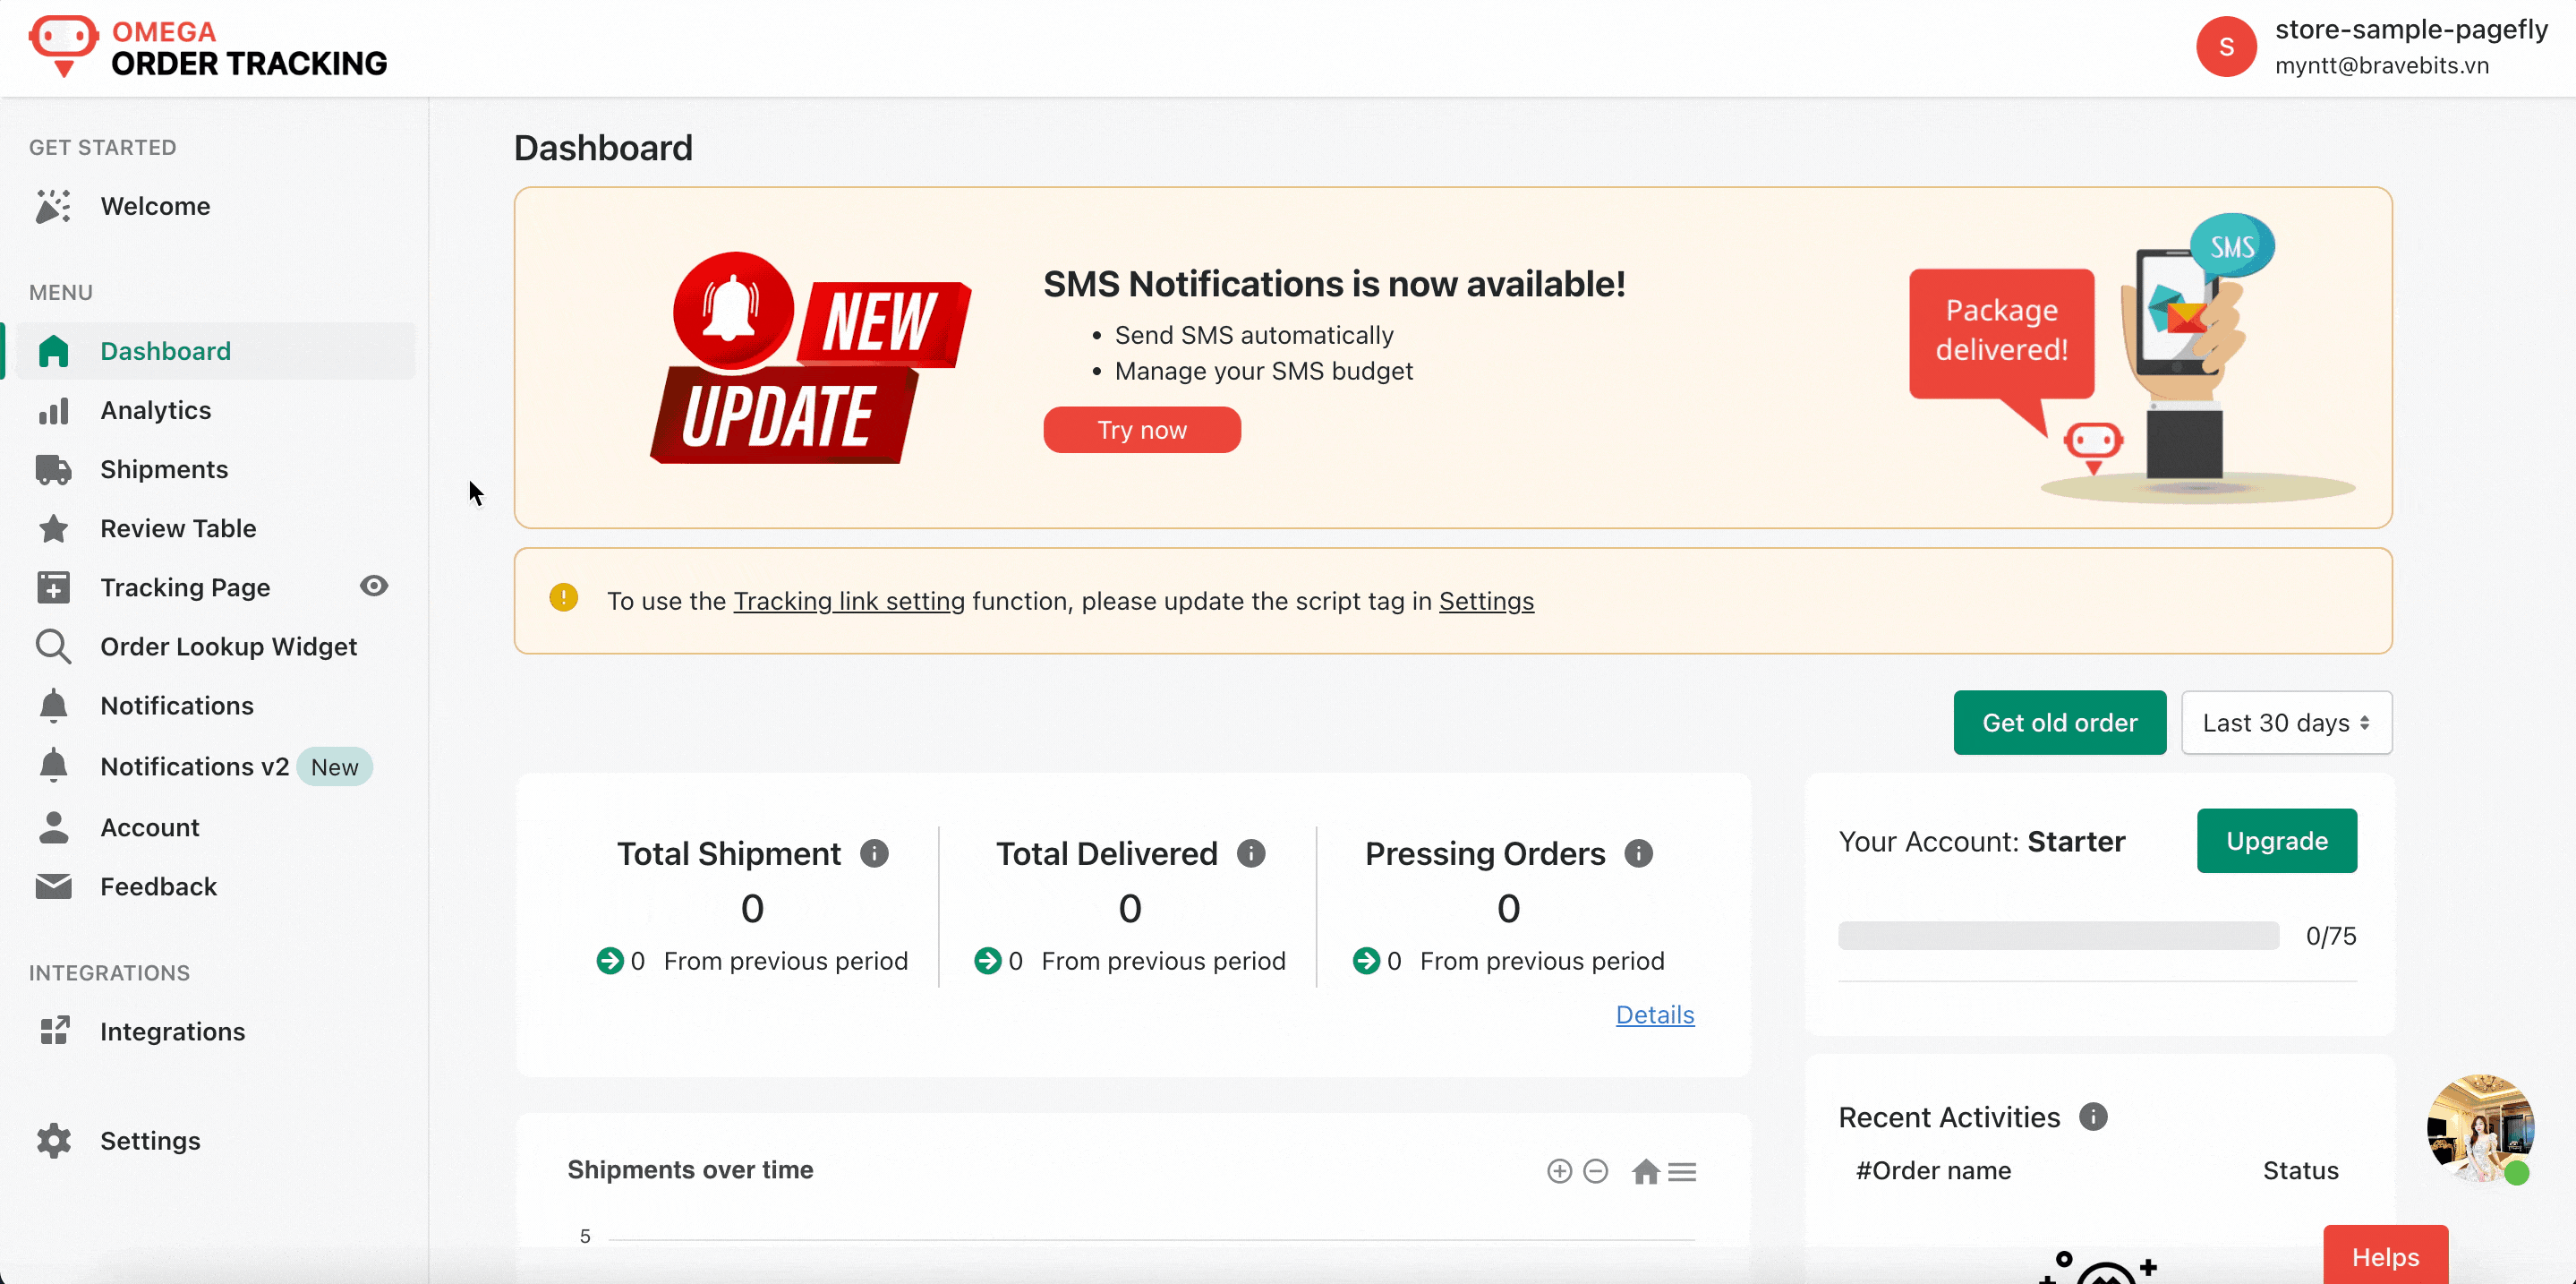Toggle Tracking Page preview eye icon
Viewport: 2576px width, 1284px height.
tap(374, 586)
